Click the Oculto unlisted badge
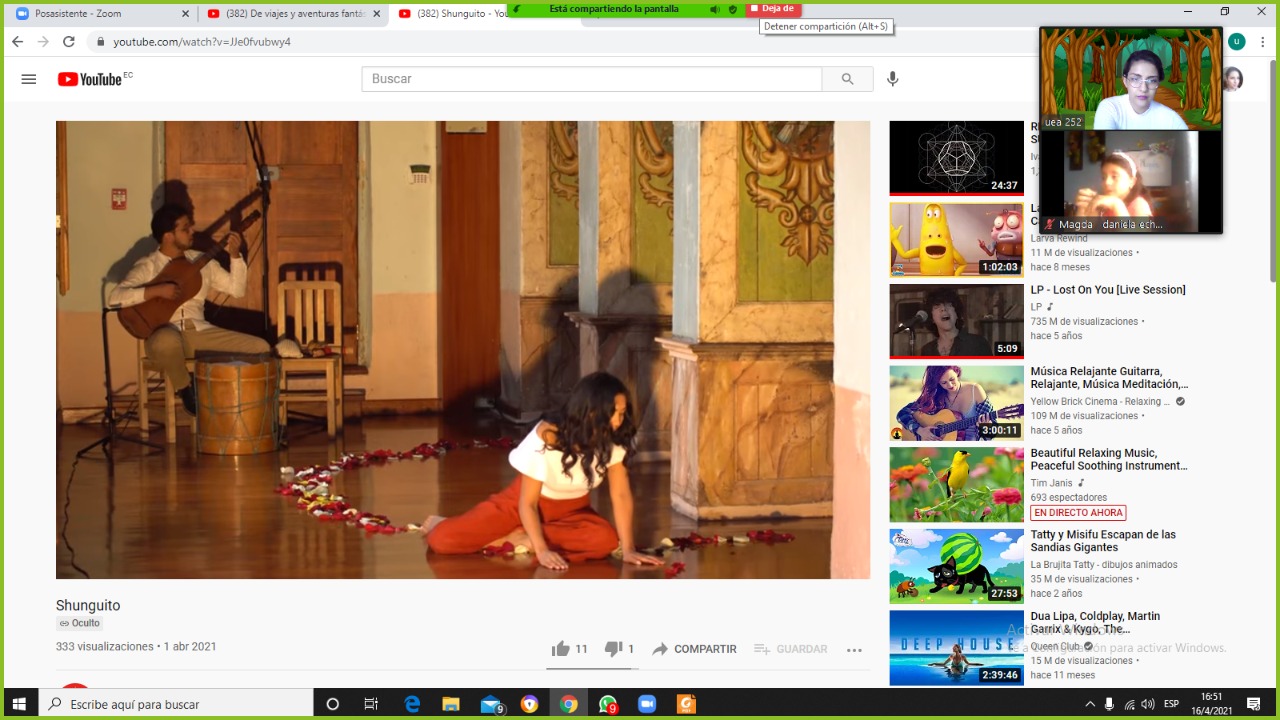The width and height of the screenshot is (1280, 720). tap(80, 623)
